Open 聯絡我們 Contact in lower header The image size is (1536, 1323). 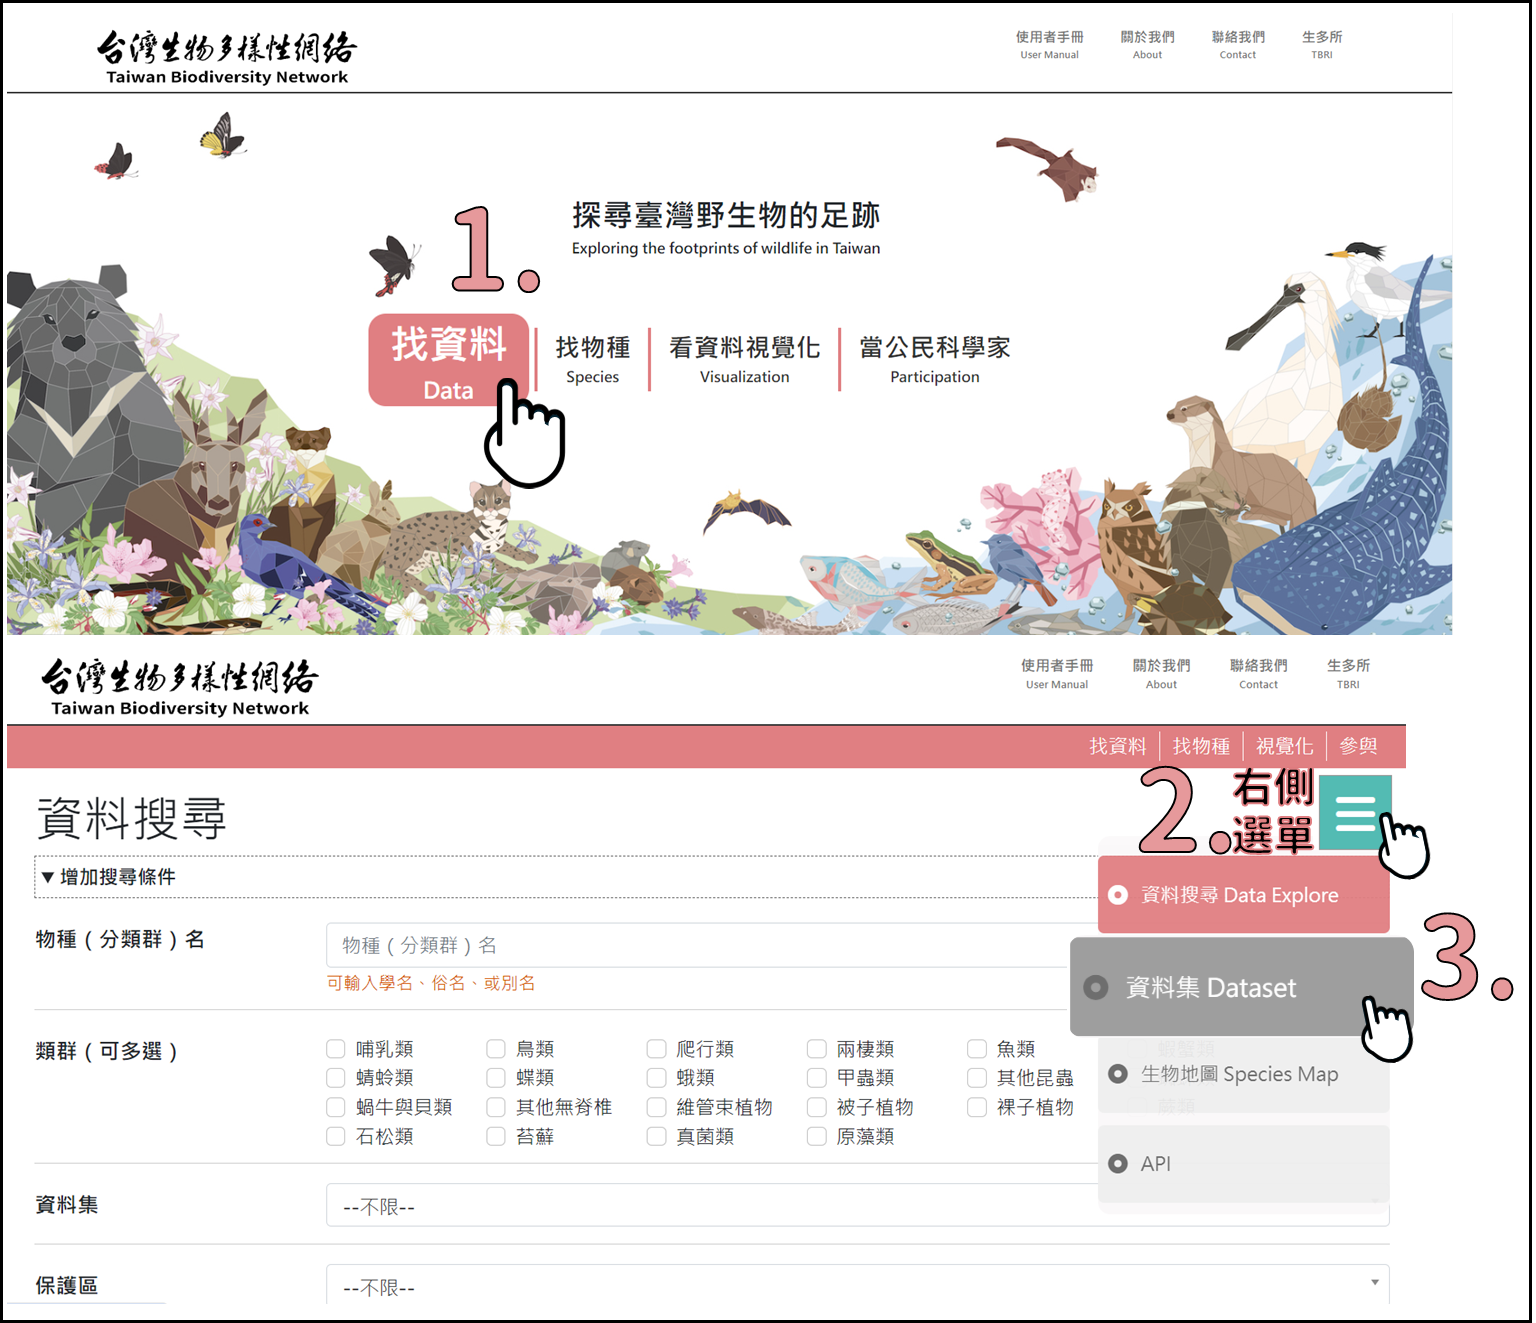pyautogui.click(x=1258, y=673)
